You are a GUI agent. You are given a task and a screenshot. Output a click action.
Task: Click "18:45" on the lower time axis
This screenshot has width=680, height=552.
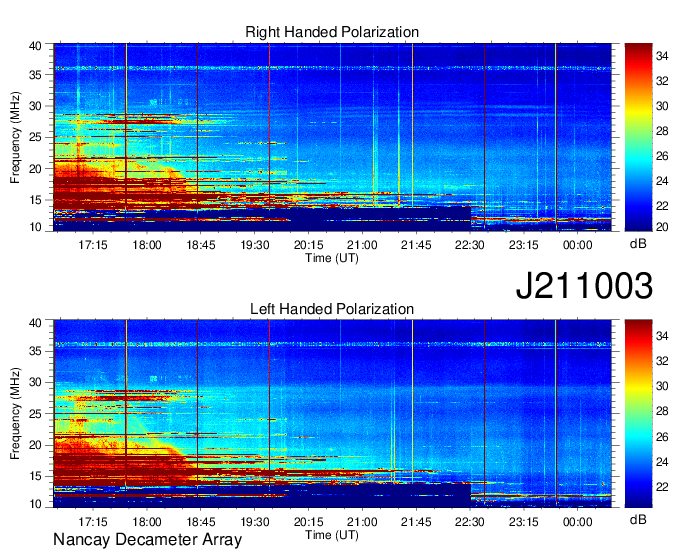point(201,522)
